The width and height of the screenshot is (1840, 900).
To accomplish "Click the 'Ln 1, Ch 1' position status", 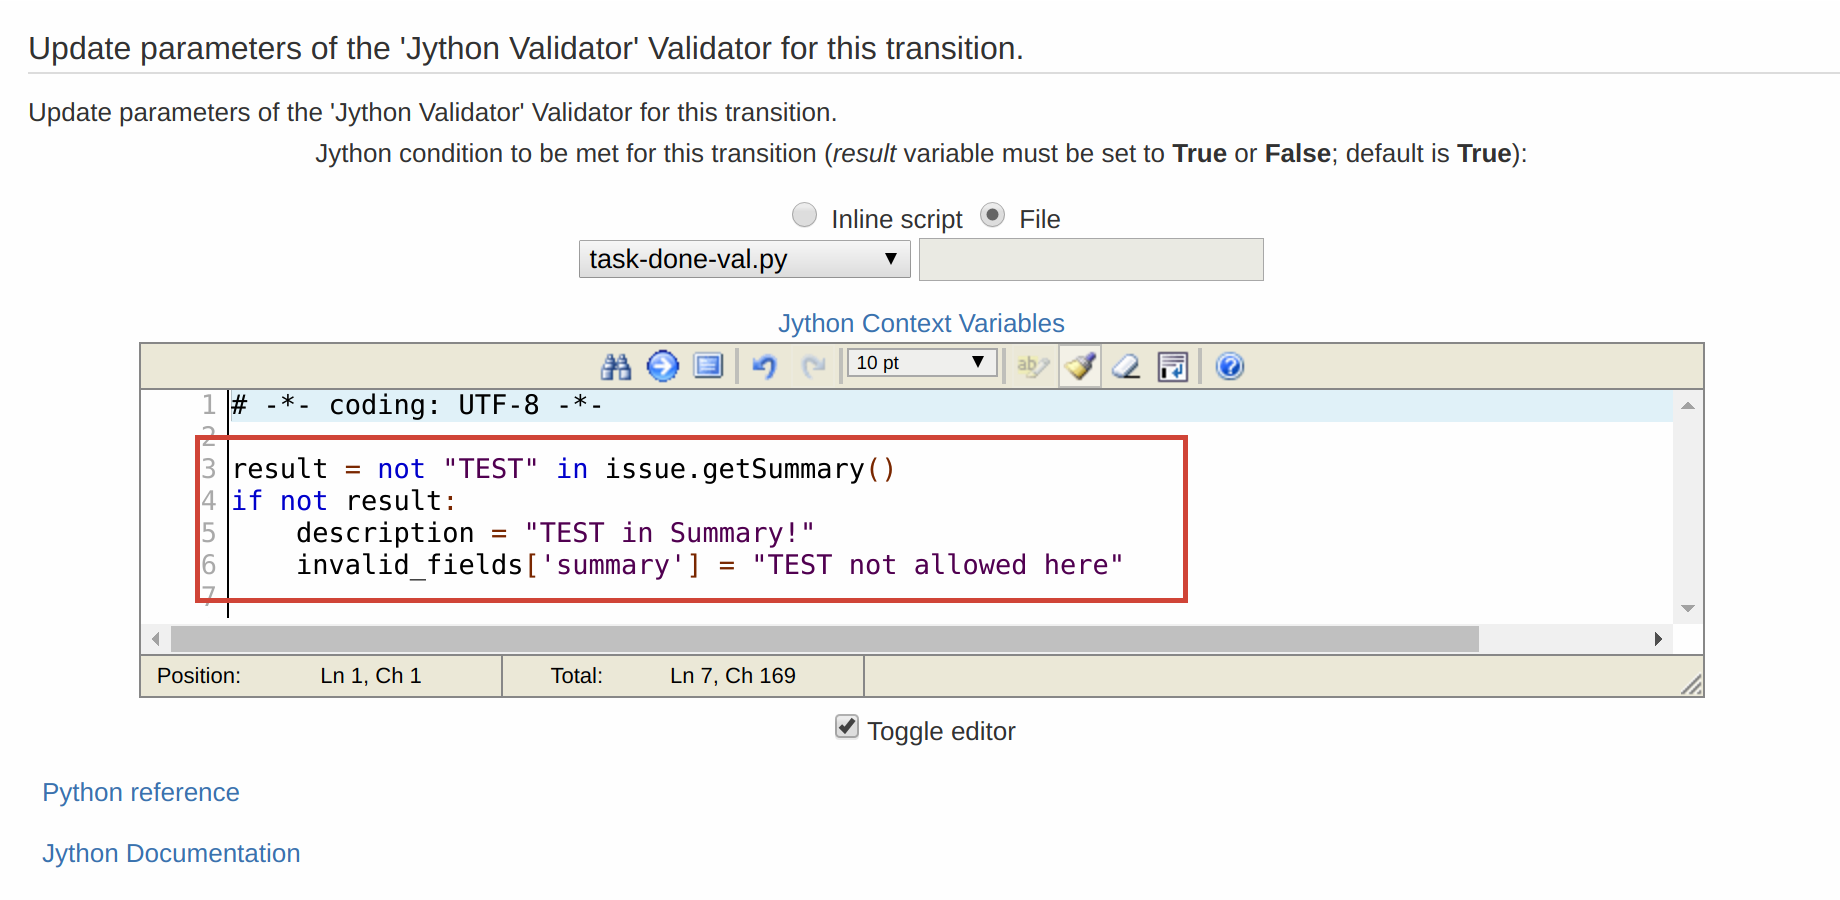I will 371,676.
